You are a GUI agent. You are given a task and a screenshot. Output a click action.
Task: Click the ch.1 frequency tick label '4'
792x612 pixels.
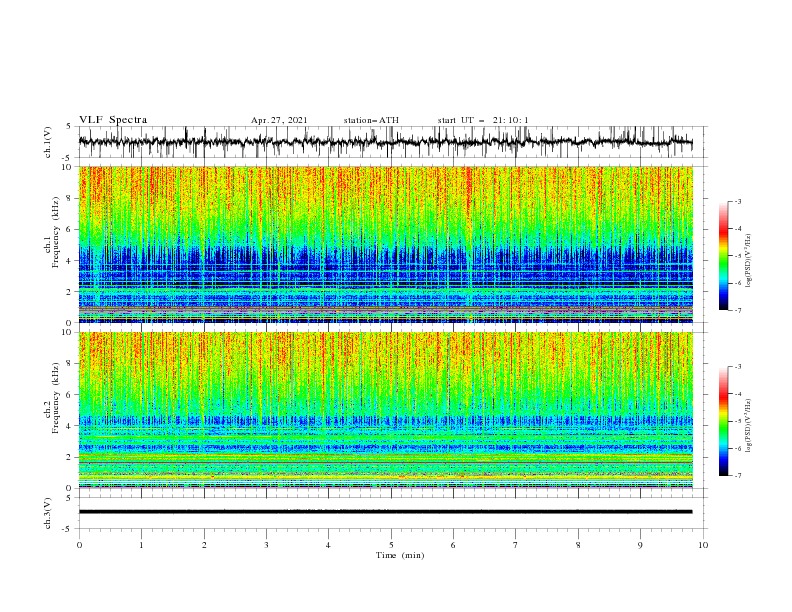[70, 261]
